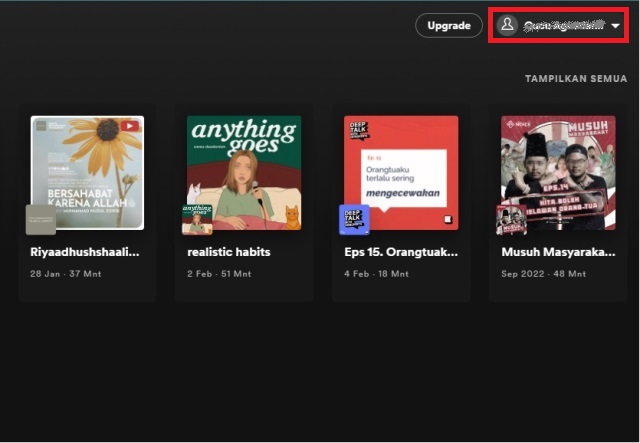Open the Musuh Masyarakat episode cover

(x=558, y=173)
